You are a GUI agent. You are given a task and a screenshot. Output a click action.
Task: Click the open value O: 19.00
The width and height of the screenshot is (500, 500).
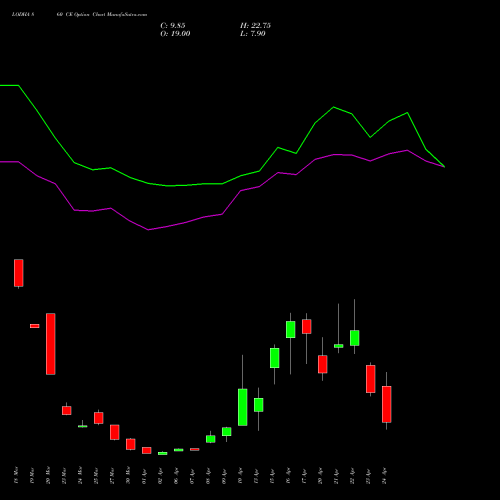175,34
